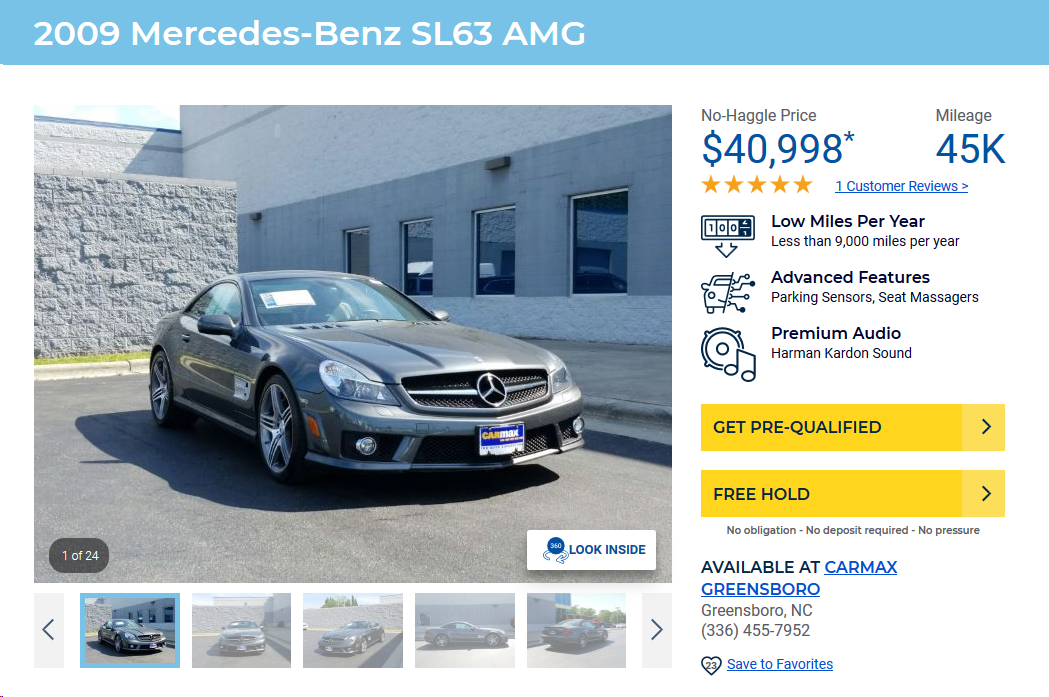This screenshot has height=697, width=1049.
Task: Click the Low Miles odometer icon
Action: coord(728,235)
